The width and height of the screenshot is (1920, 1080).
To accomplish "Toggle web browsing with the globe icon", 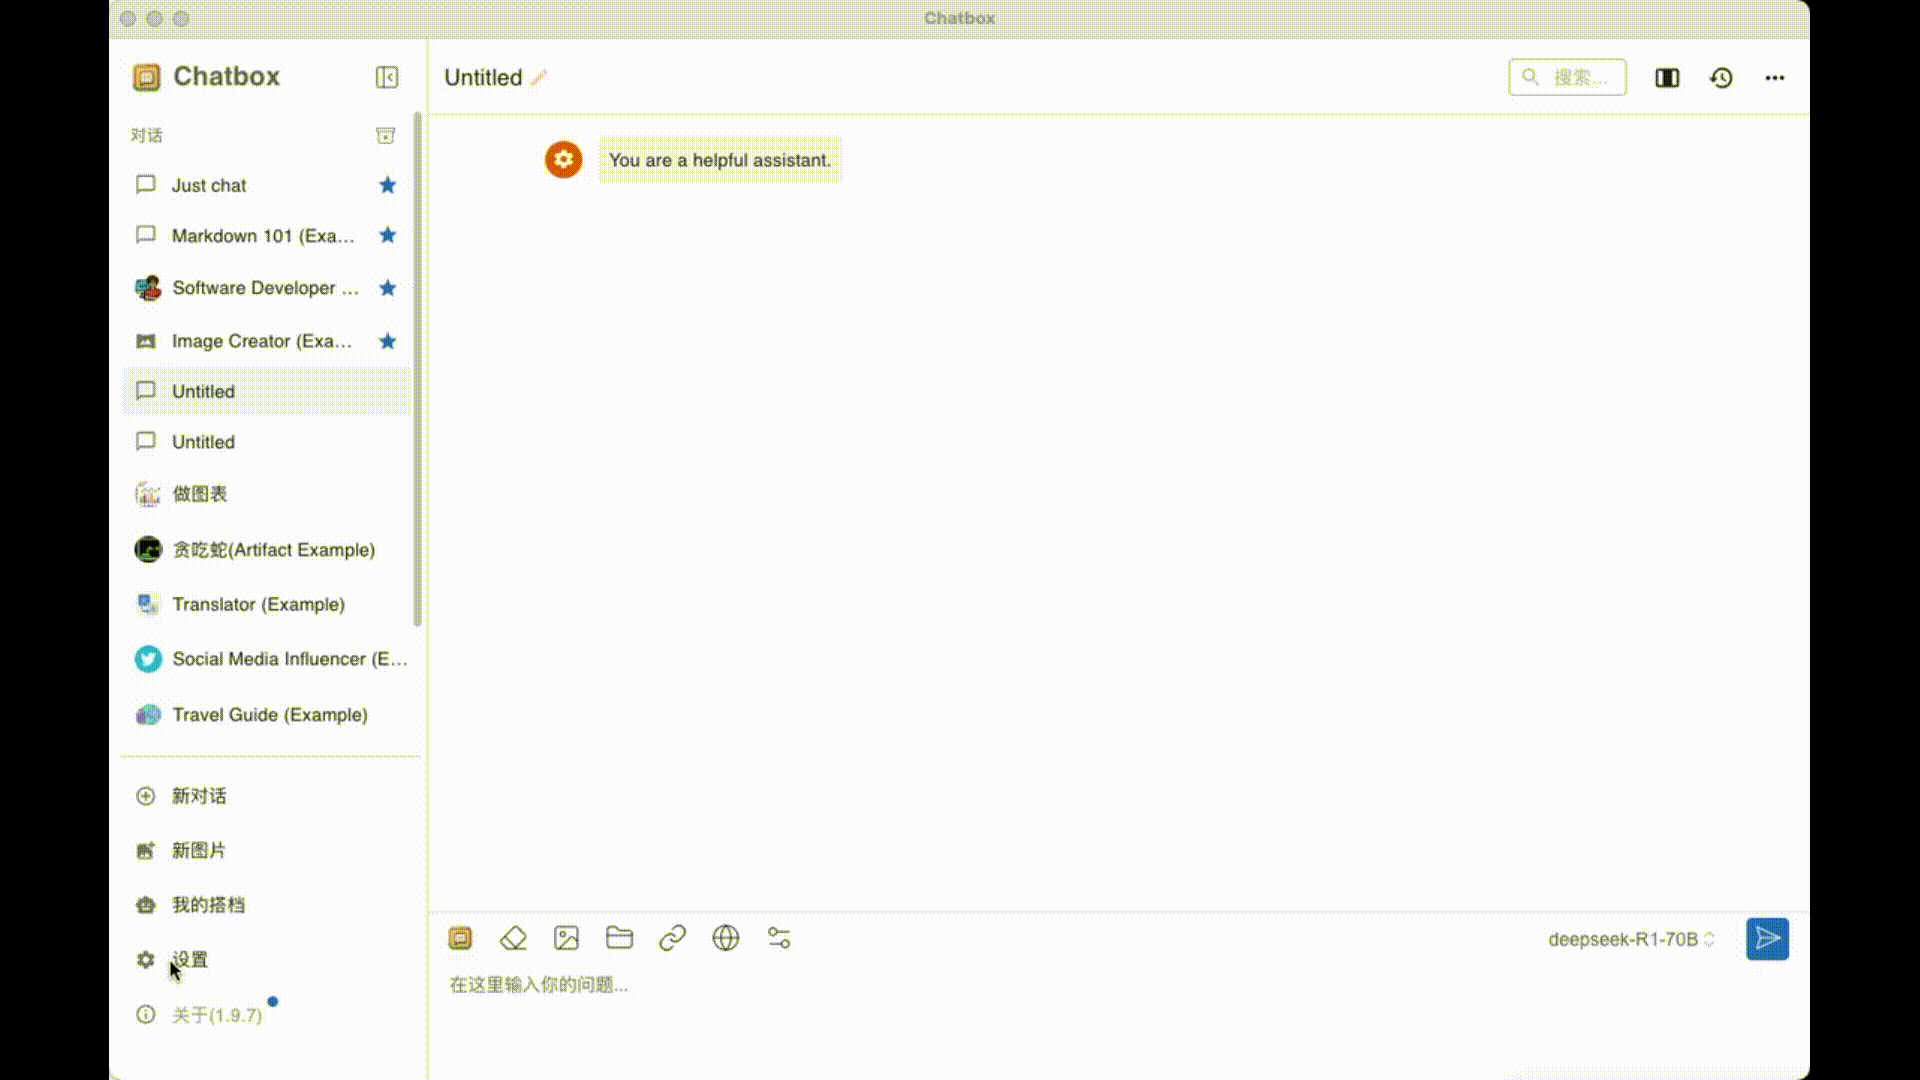I will click(726, 938).
